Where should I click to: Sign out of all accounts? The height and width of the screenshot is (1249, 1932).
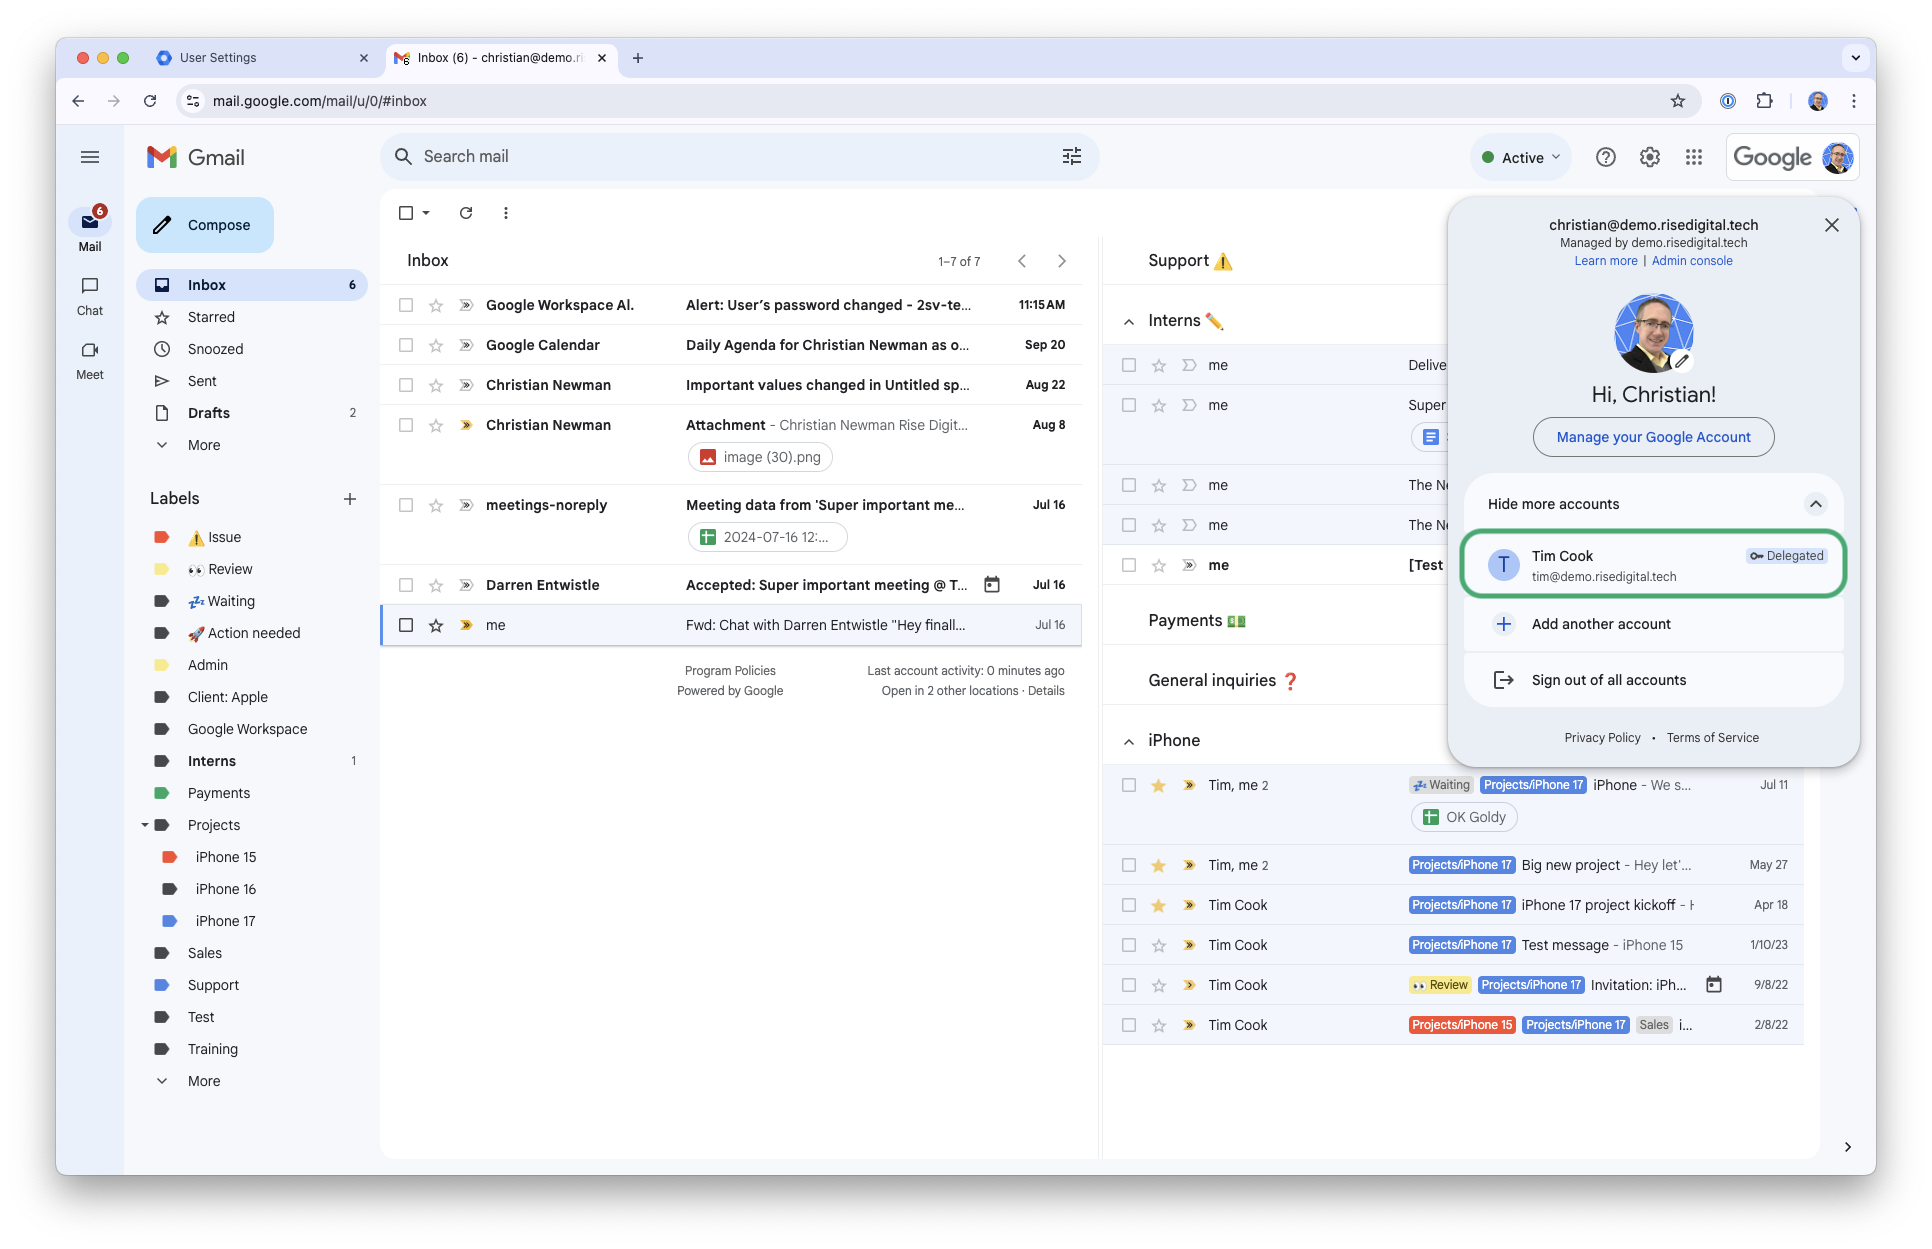tap(1607, 680)
